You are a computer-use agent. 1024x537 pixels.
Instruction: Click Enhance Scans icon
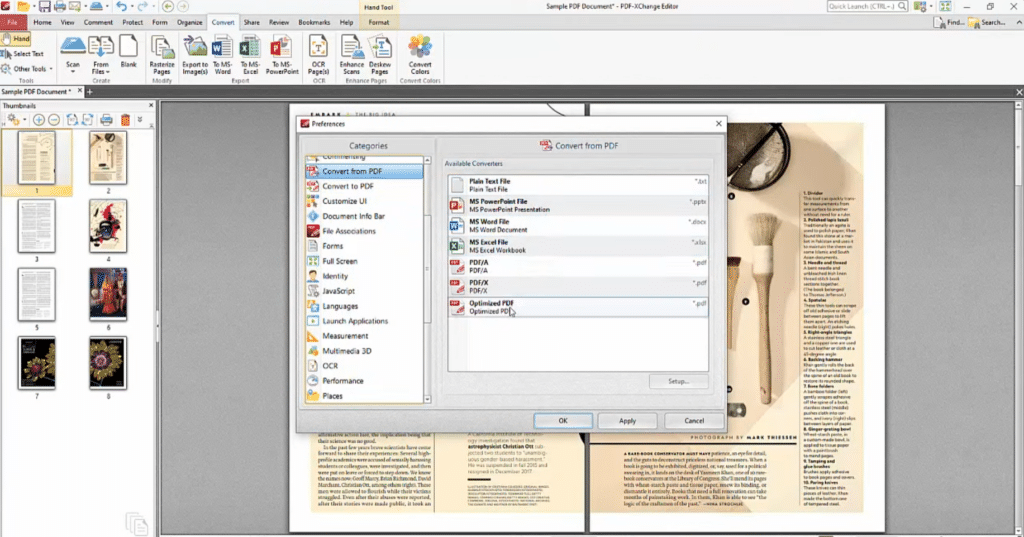(351, 55)
